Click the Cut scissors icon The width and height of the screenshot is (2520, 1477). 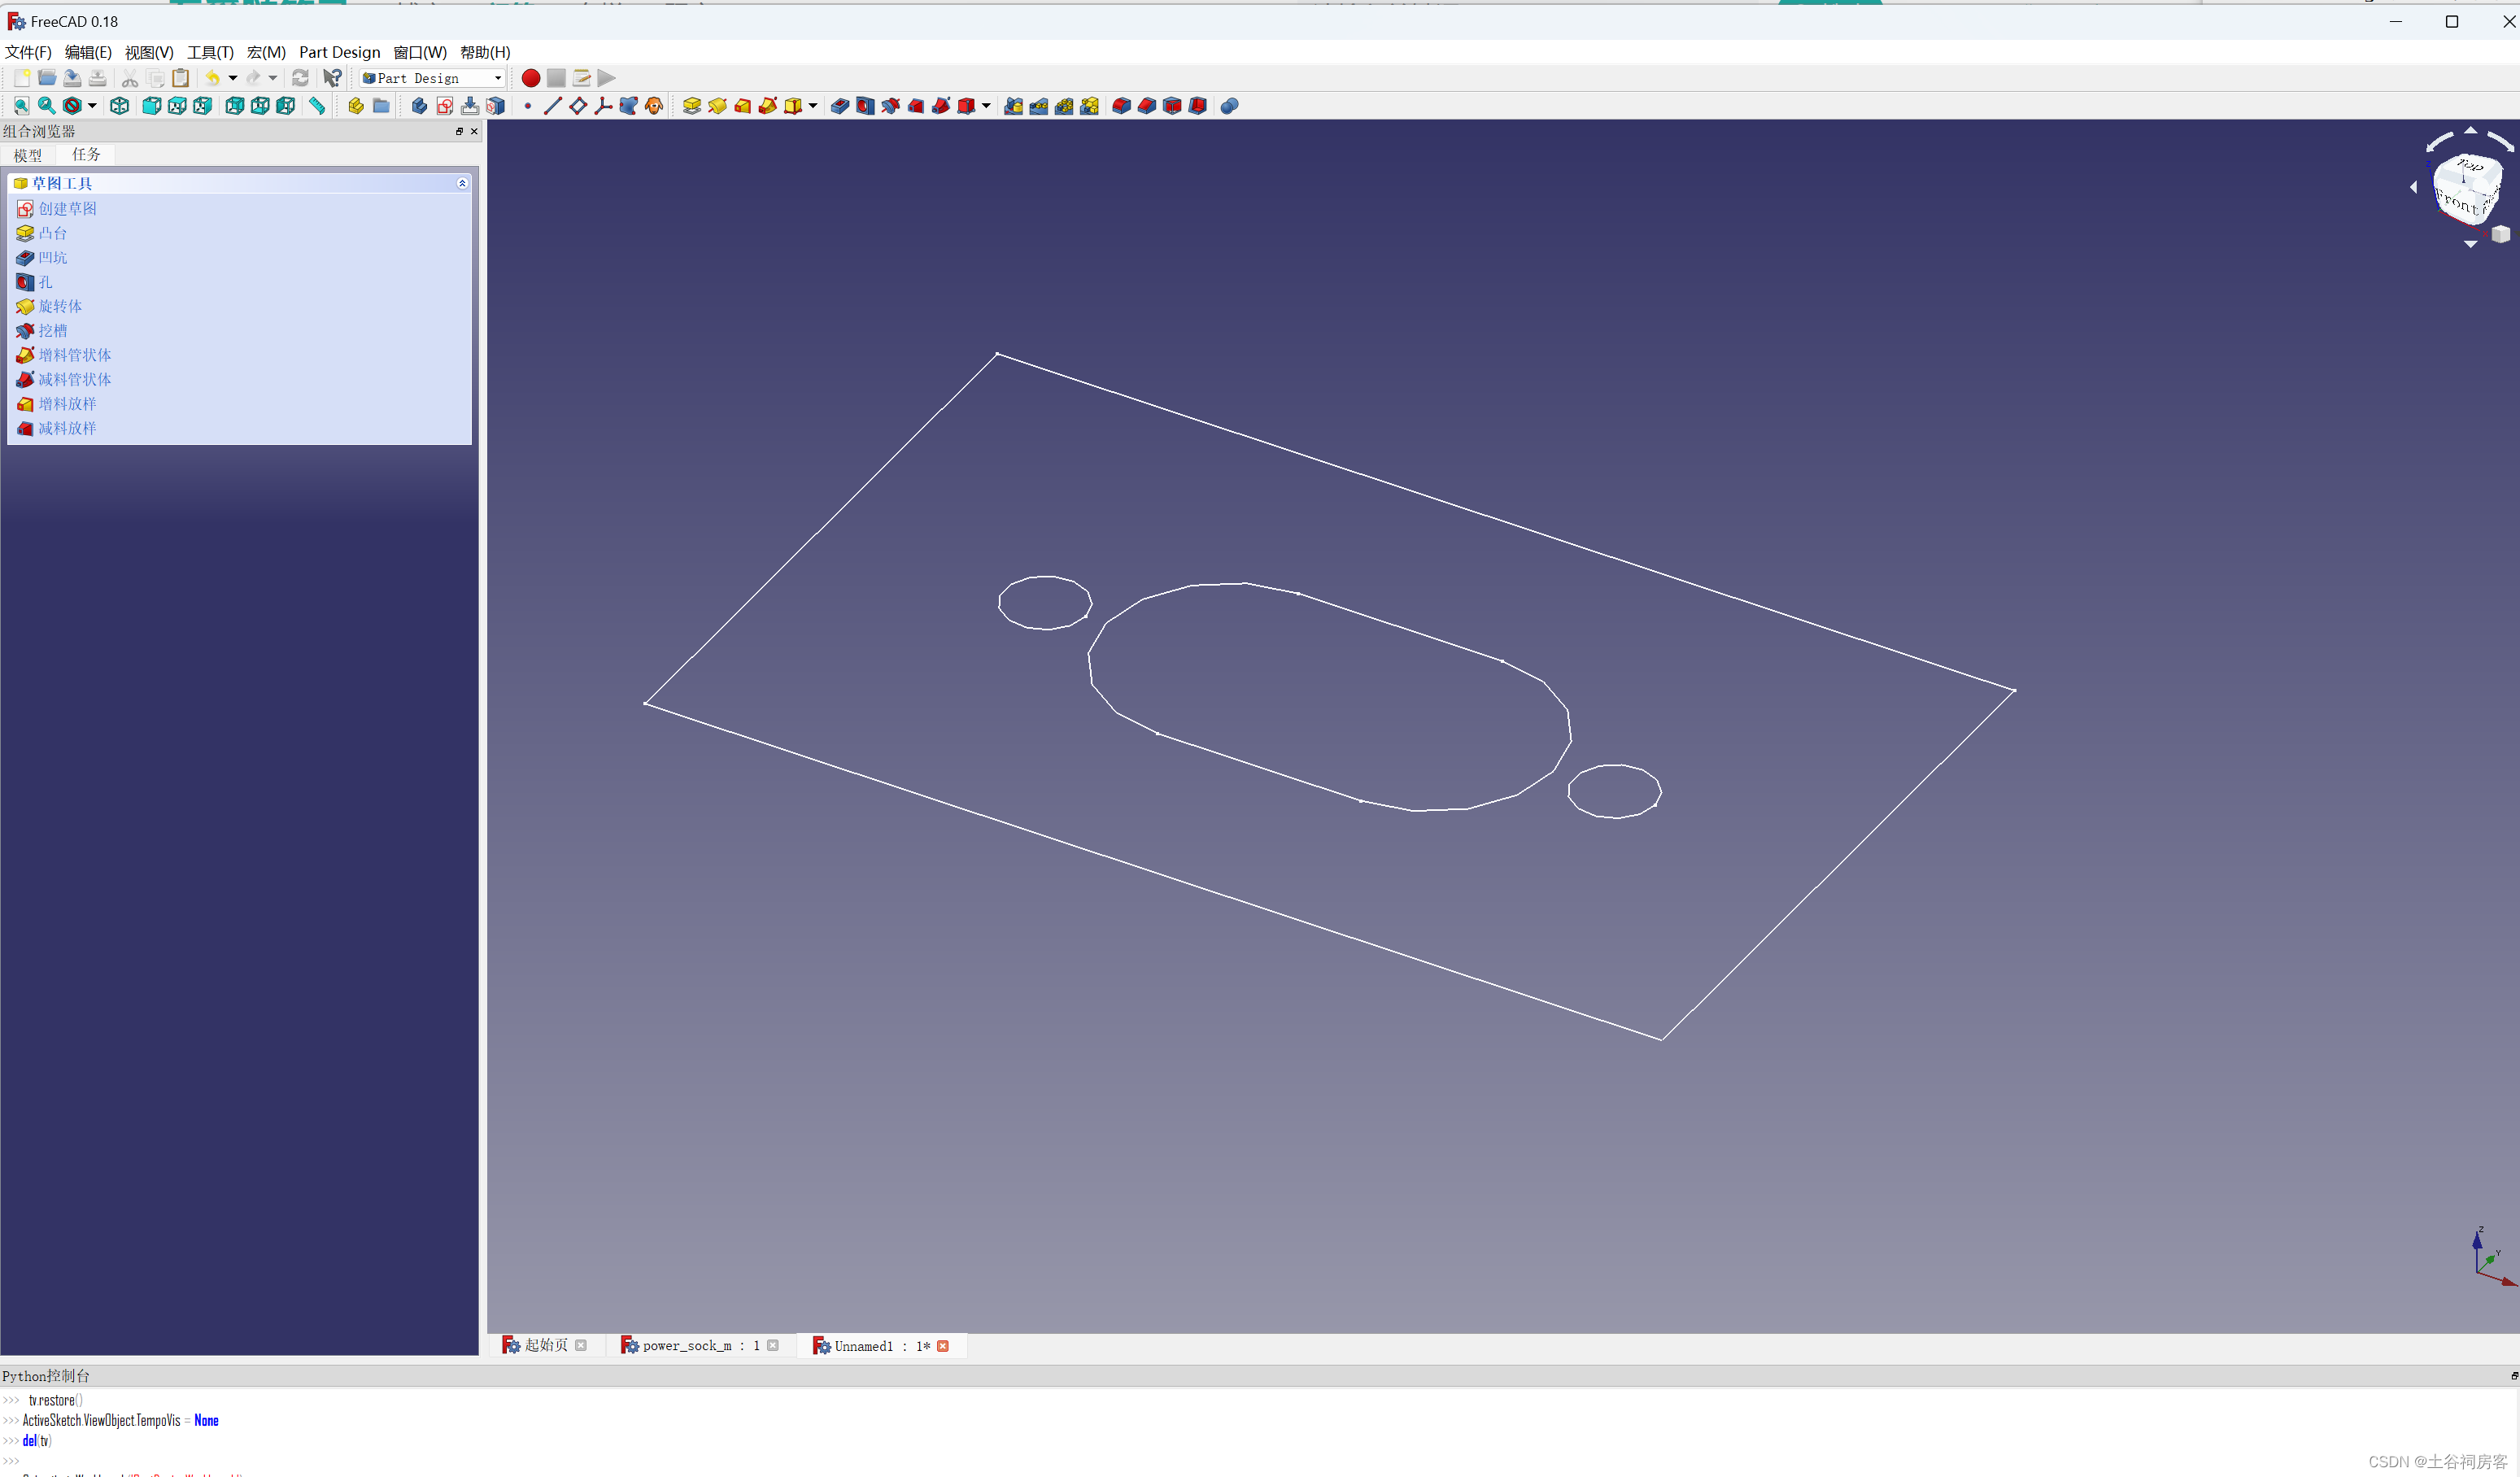[x=130, y=78]
